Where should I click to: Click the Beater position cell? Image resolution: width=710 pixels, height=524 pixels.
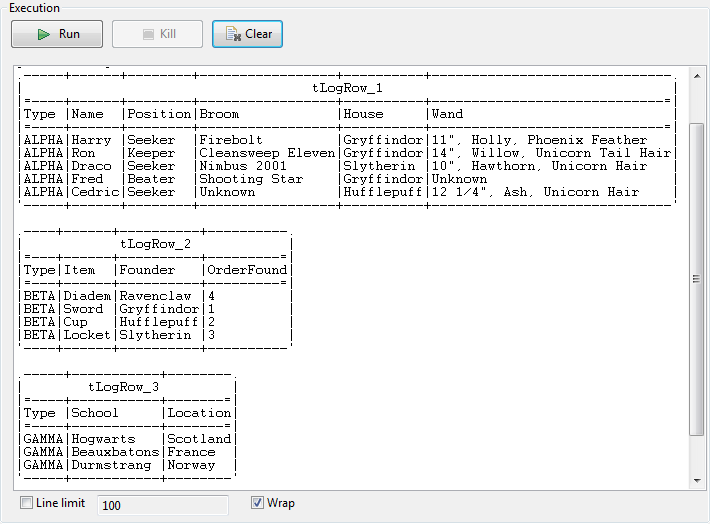[x=151, y=179]
